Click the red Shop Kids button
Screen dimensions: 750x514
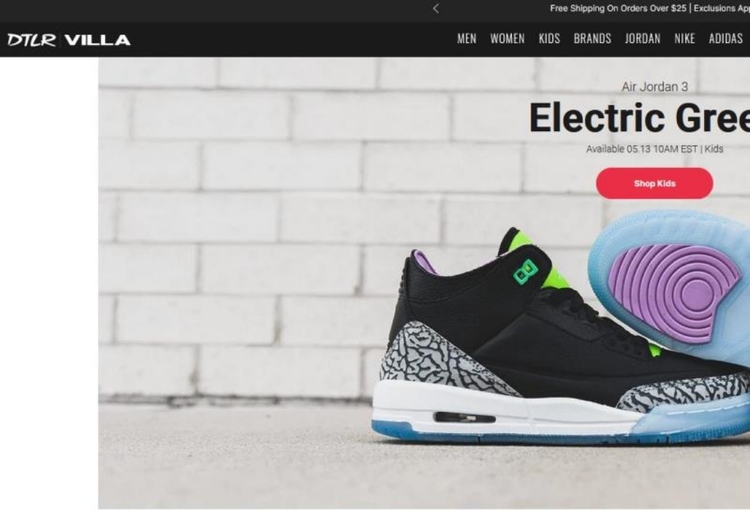[654, 183]
